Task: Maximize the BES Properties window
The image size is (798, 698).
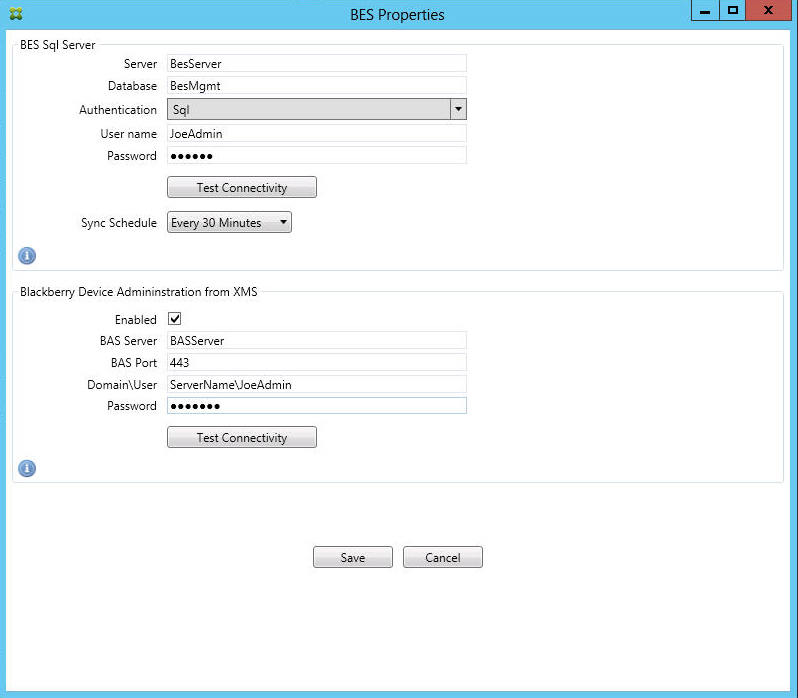Action: [733, 11]
